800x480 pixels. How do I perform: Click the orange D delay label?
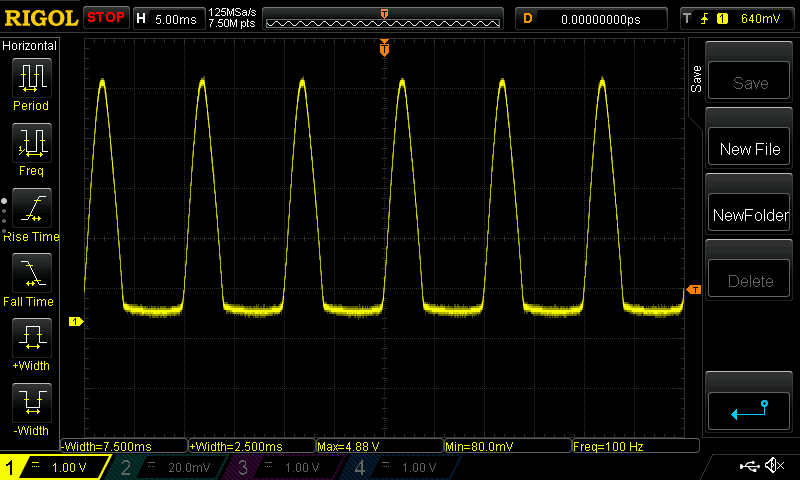(x=528, y=19)
